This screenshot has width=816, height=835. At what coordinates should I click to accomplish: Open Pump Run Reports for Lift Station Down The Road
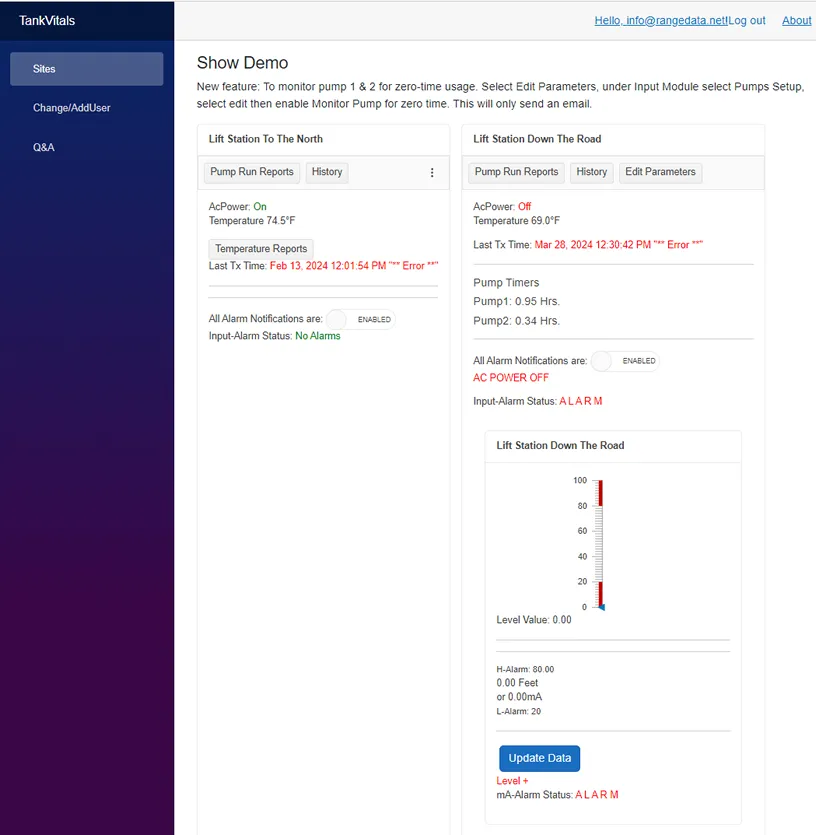[516, 172]
